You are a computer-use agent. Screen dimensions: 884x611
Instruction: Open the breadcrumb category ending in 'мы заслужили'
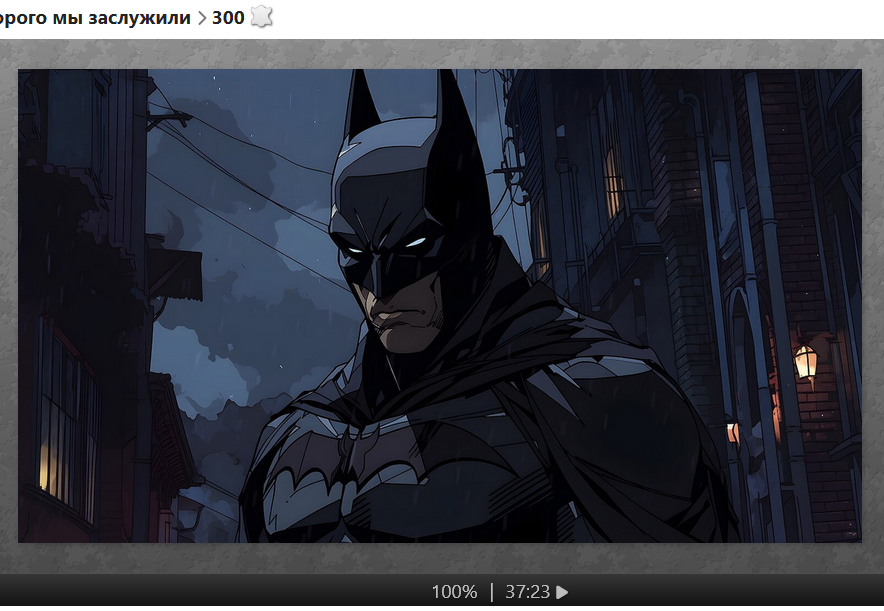pos(96,17)
